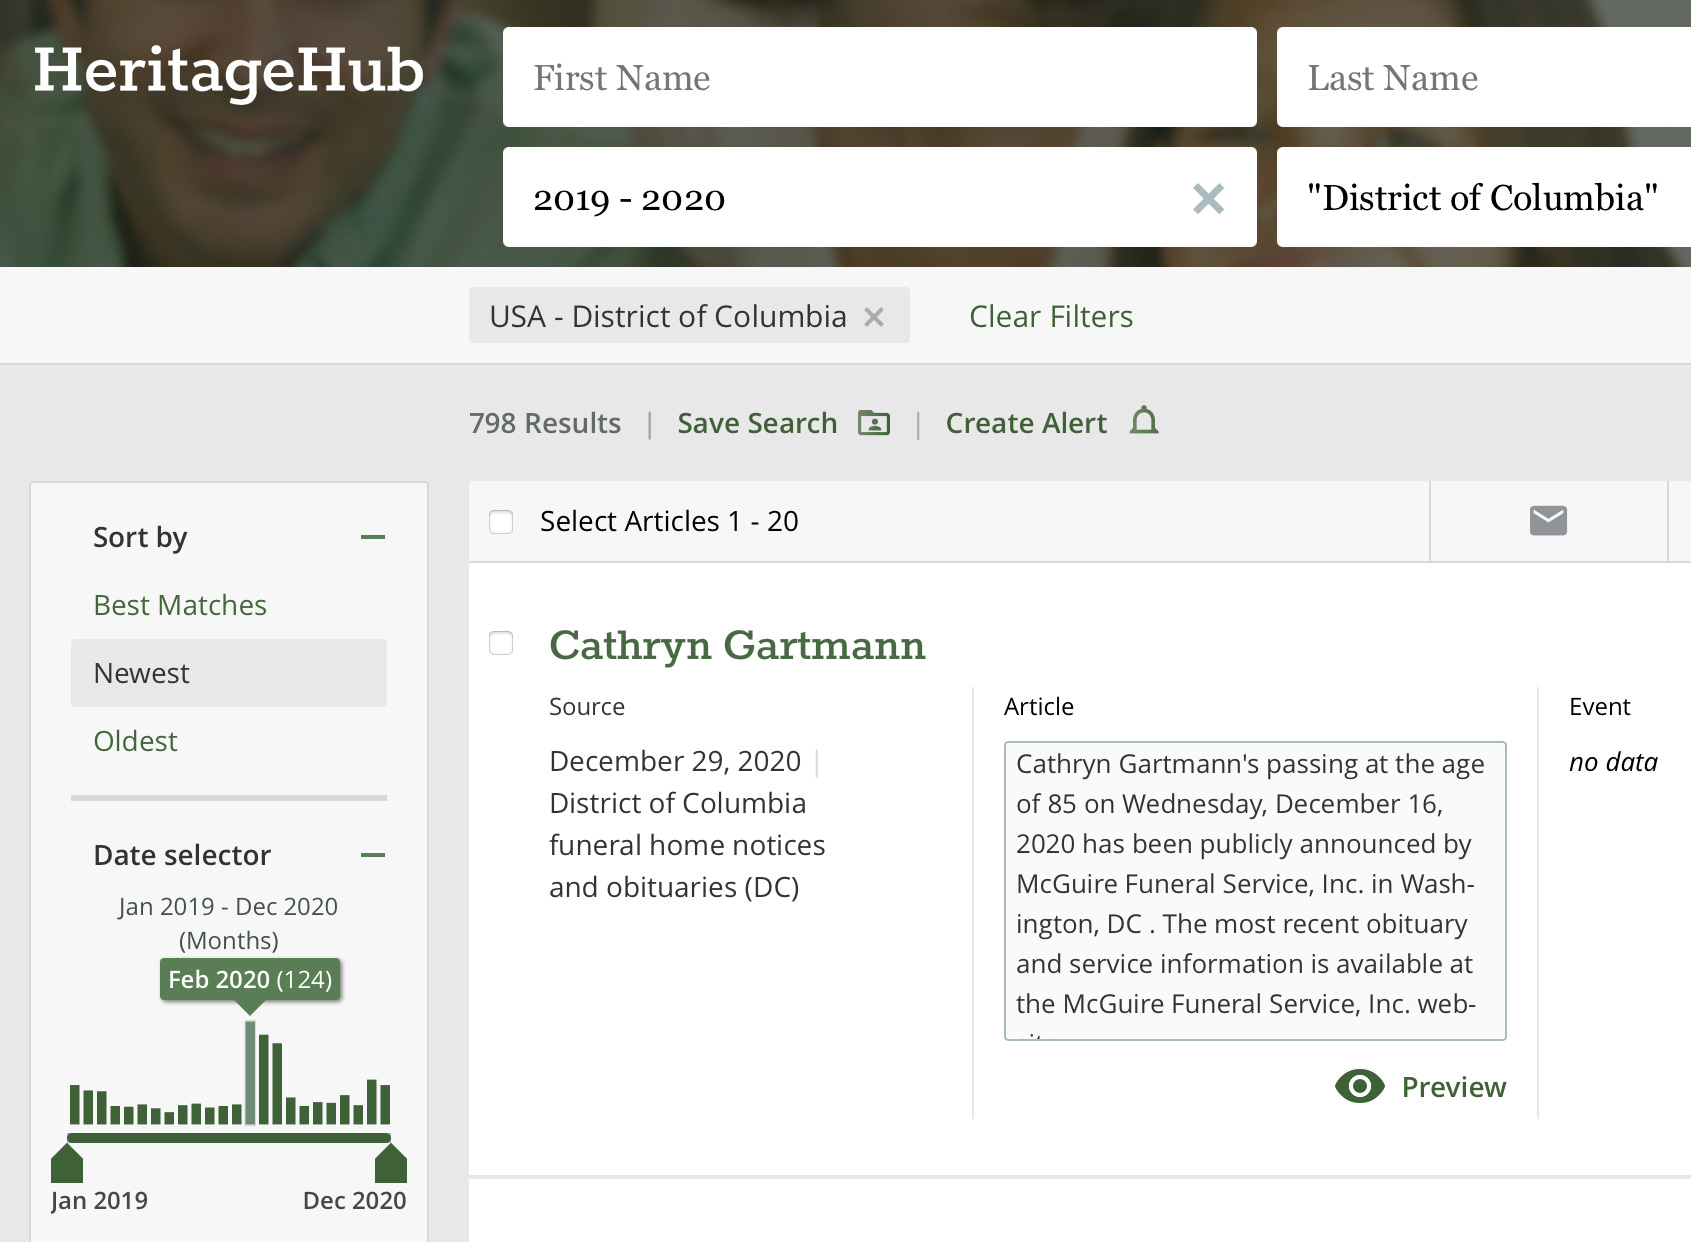The image size is (1691, 1242).
Task: Click the highlighted Feb 2020 histogram bar
Action: pyautogui.click(x=250, y=1072)
